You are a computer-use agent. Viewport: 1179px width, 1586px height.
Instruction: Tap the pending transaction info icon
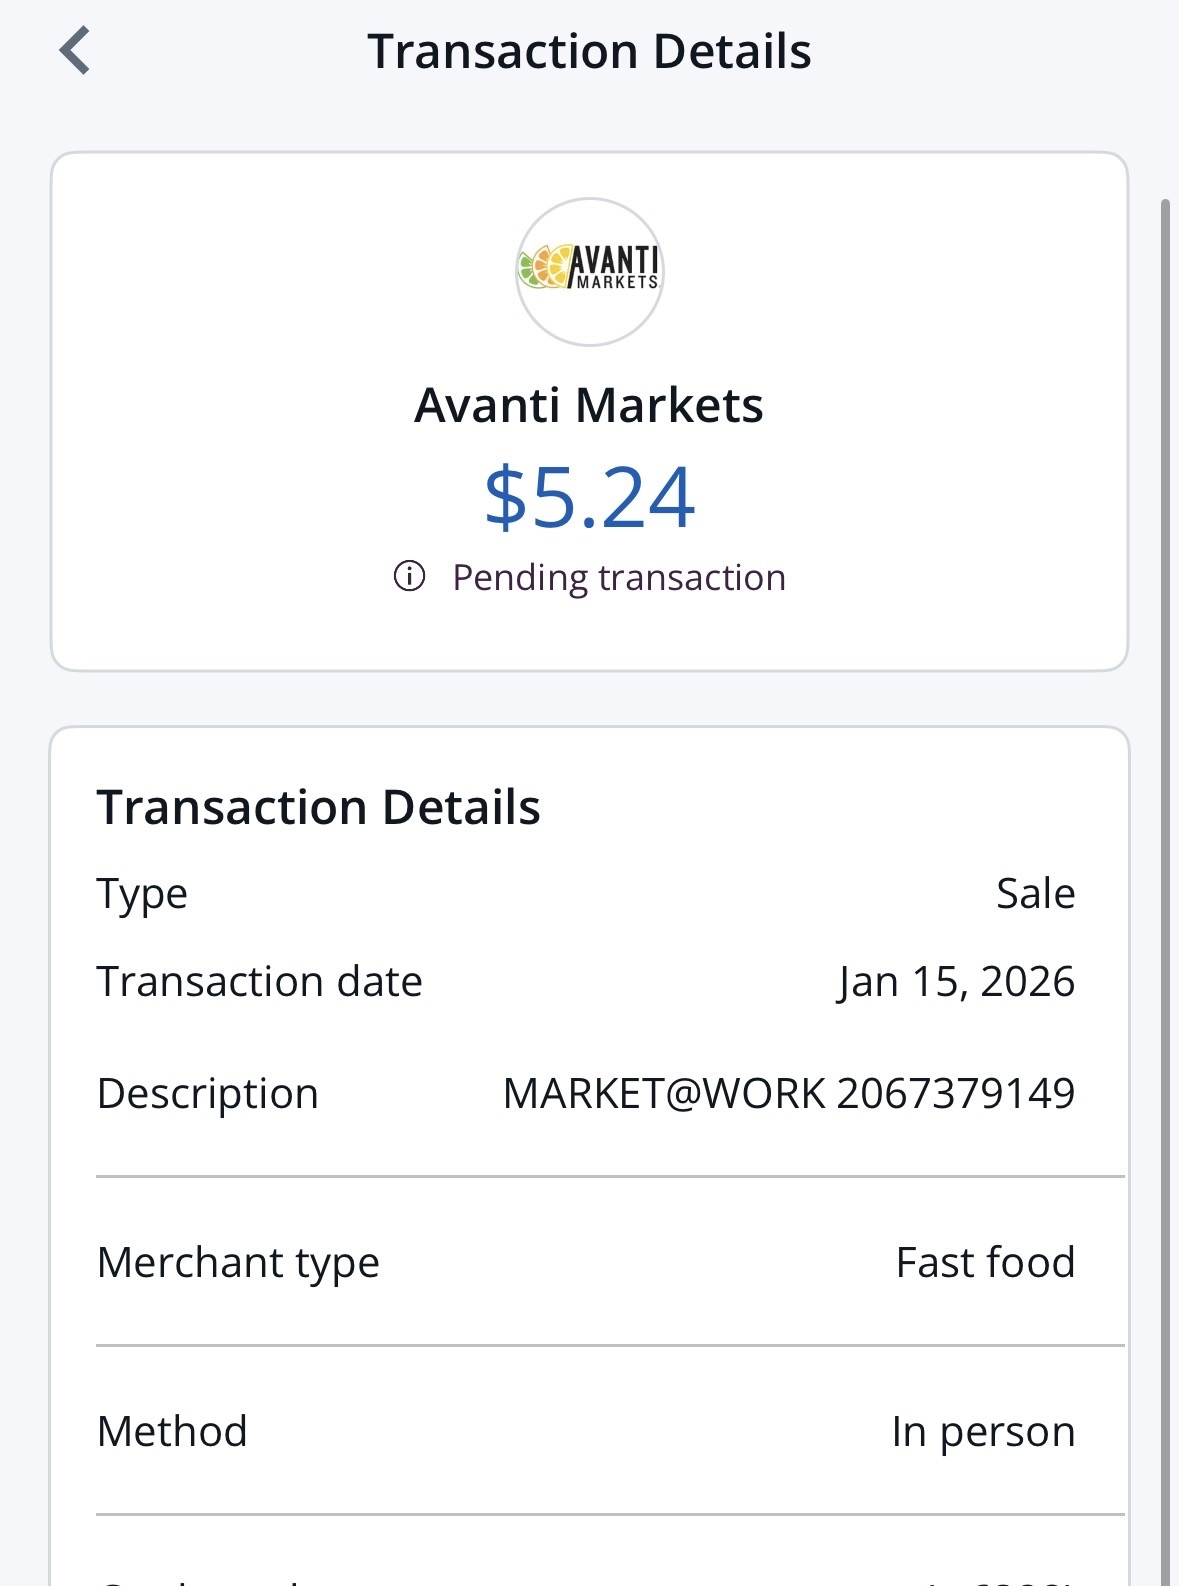click(409, 577)
